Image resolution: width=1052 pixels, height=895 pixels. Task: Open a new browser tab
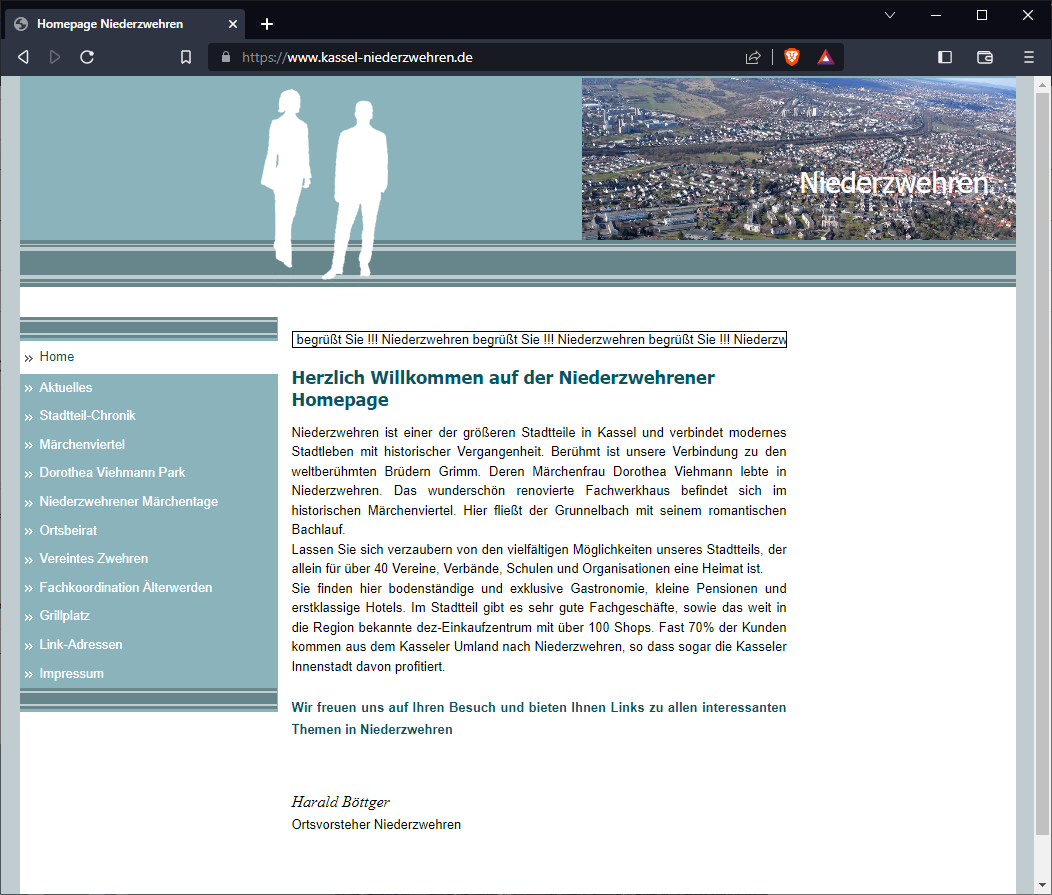click(x=266, y=23)
